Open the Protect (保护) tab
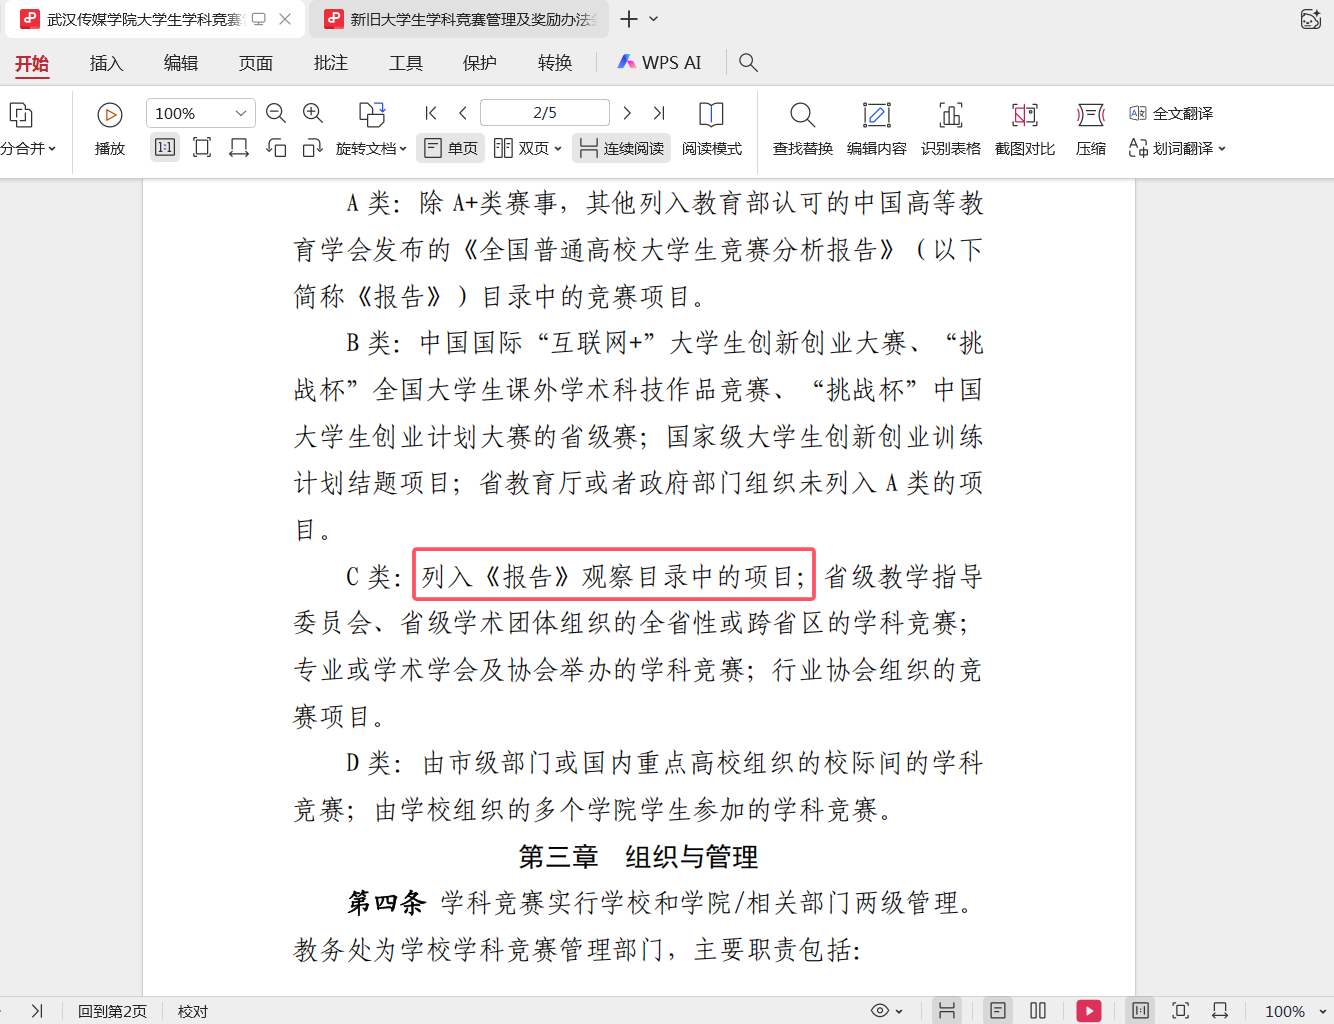1334x1024 pixels. pos(480,63)
